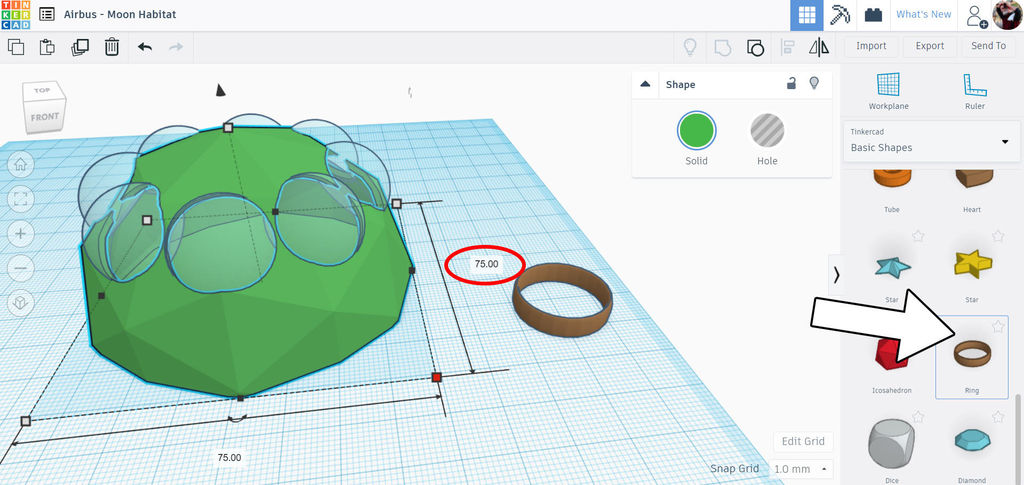Select the Heart shape thumbnail
This screenshot has height=485, width=1024.
coord(974,178)
